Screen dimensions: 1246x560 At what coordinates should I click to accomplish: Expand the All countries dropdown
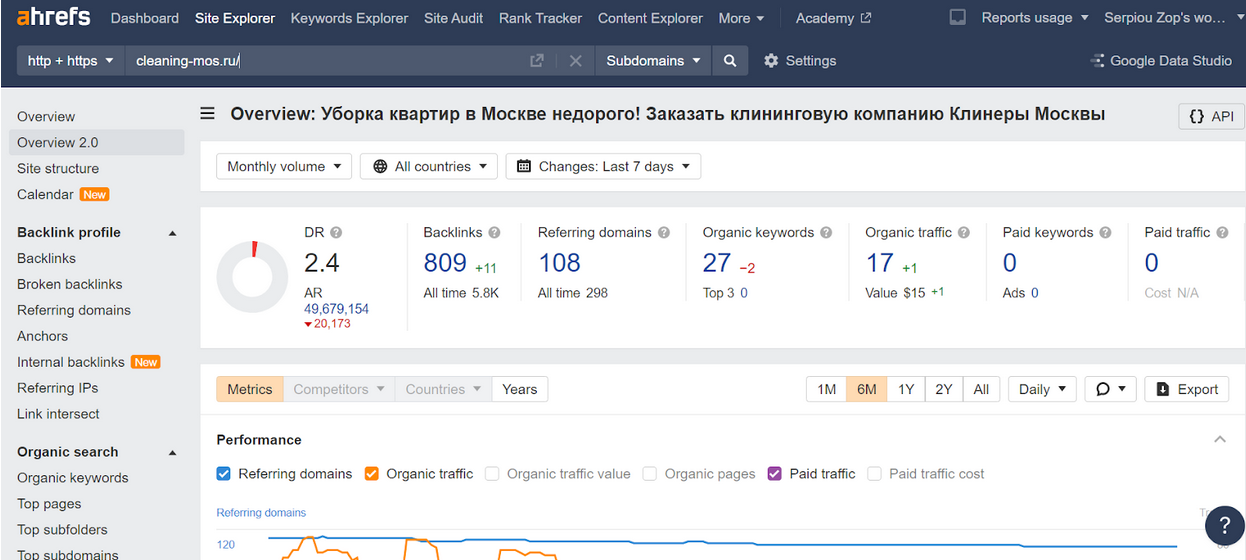(x=428, y=166)
